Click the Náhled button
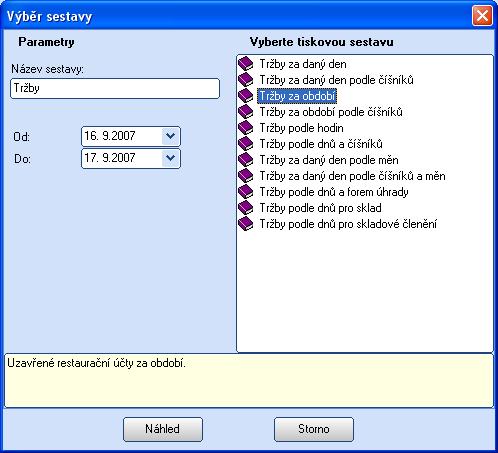 point(163,429)
